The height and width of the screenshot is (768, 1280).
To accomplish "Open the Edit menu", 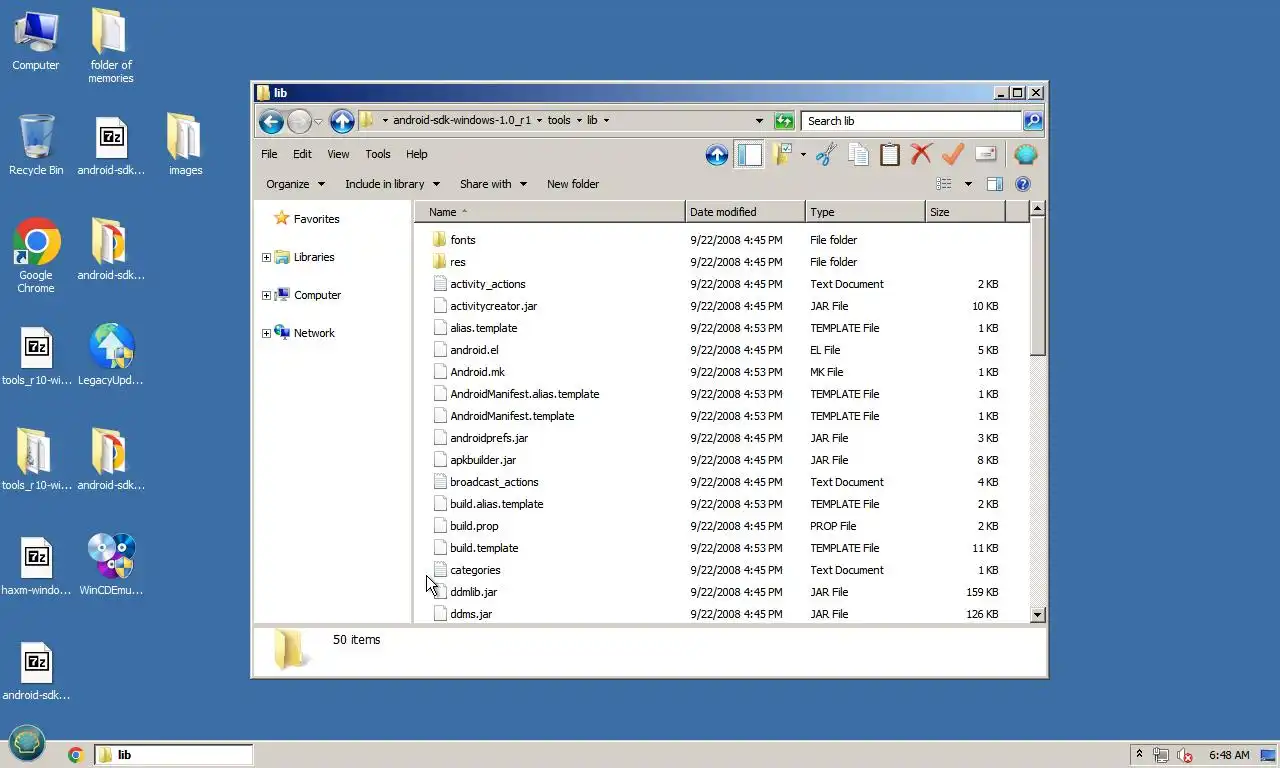I will (x=302, y=154).
